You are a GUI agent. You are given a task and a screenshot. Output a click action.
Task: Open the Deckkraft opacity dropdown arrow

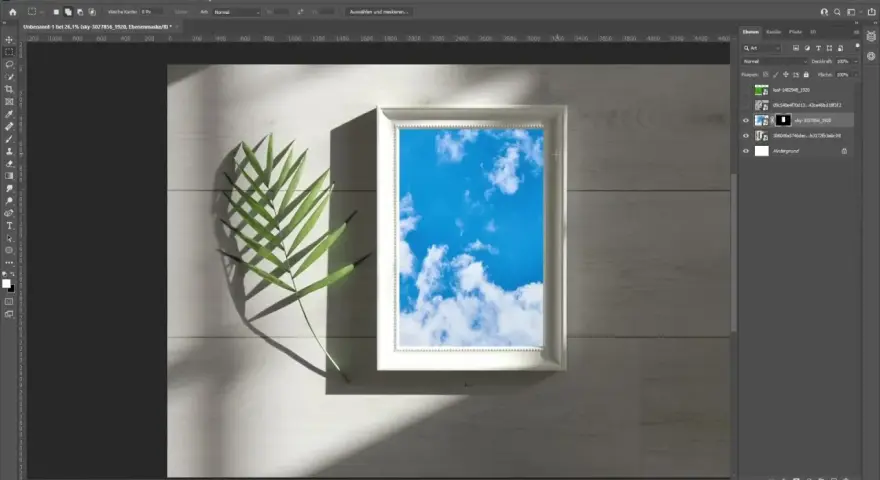point(855,61)
